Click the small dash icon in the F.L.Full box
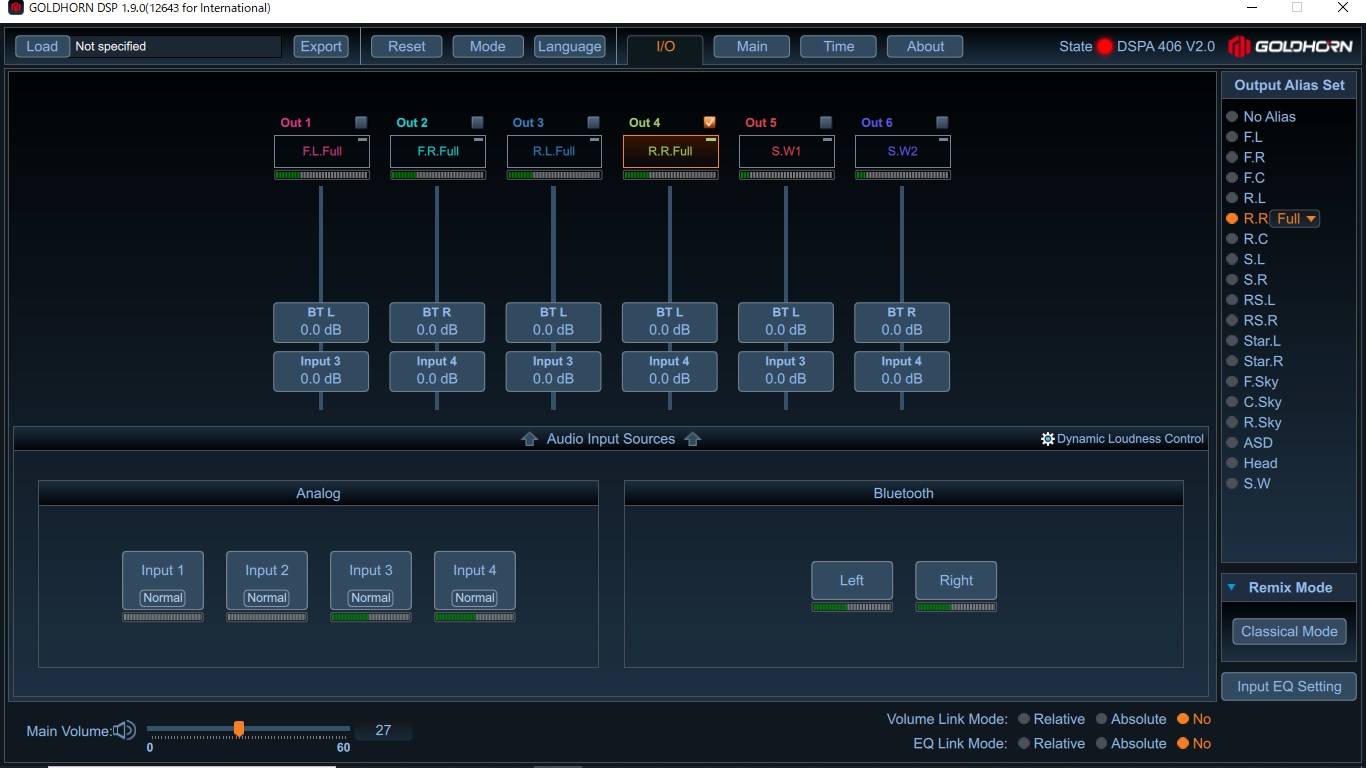The image size is (1366, 768). pyautogui.click(x=362, y=141)
